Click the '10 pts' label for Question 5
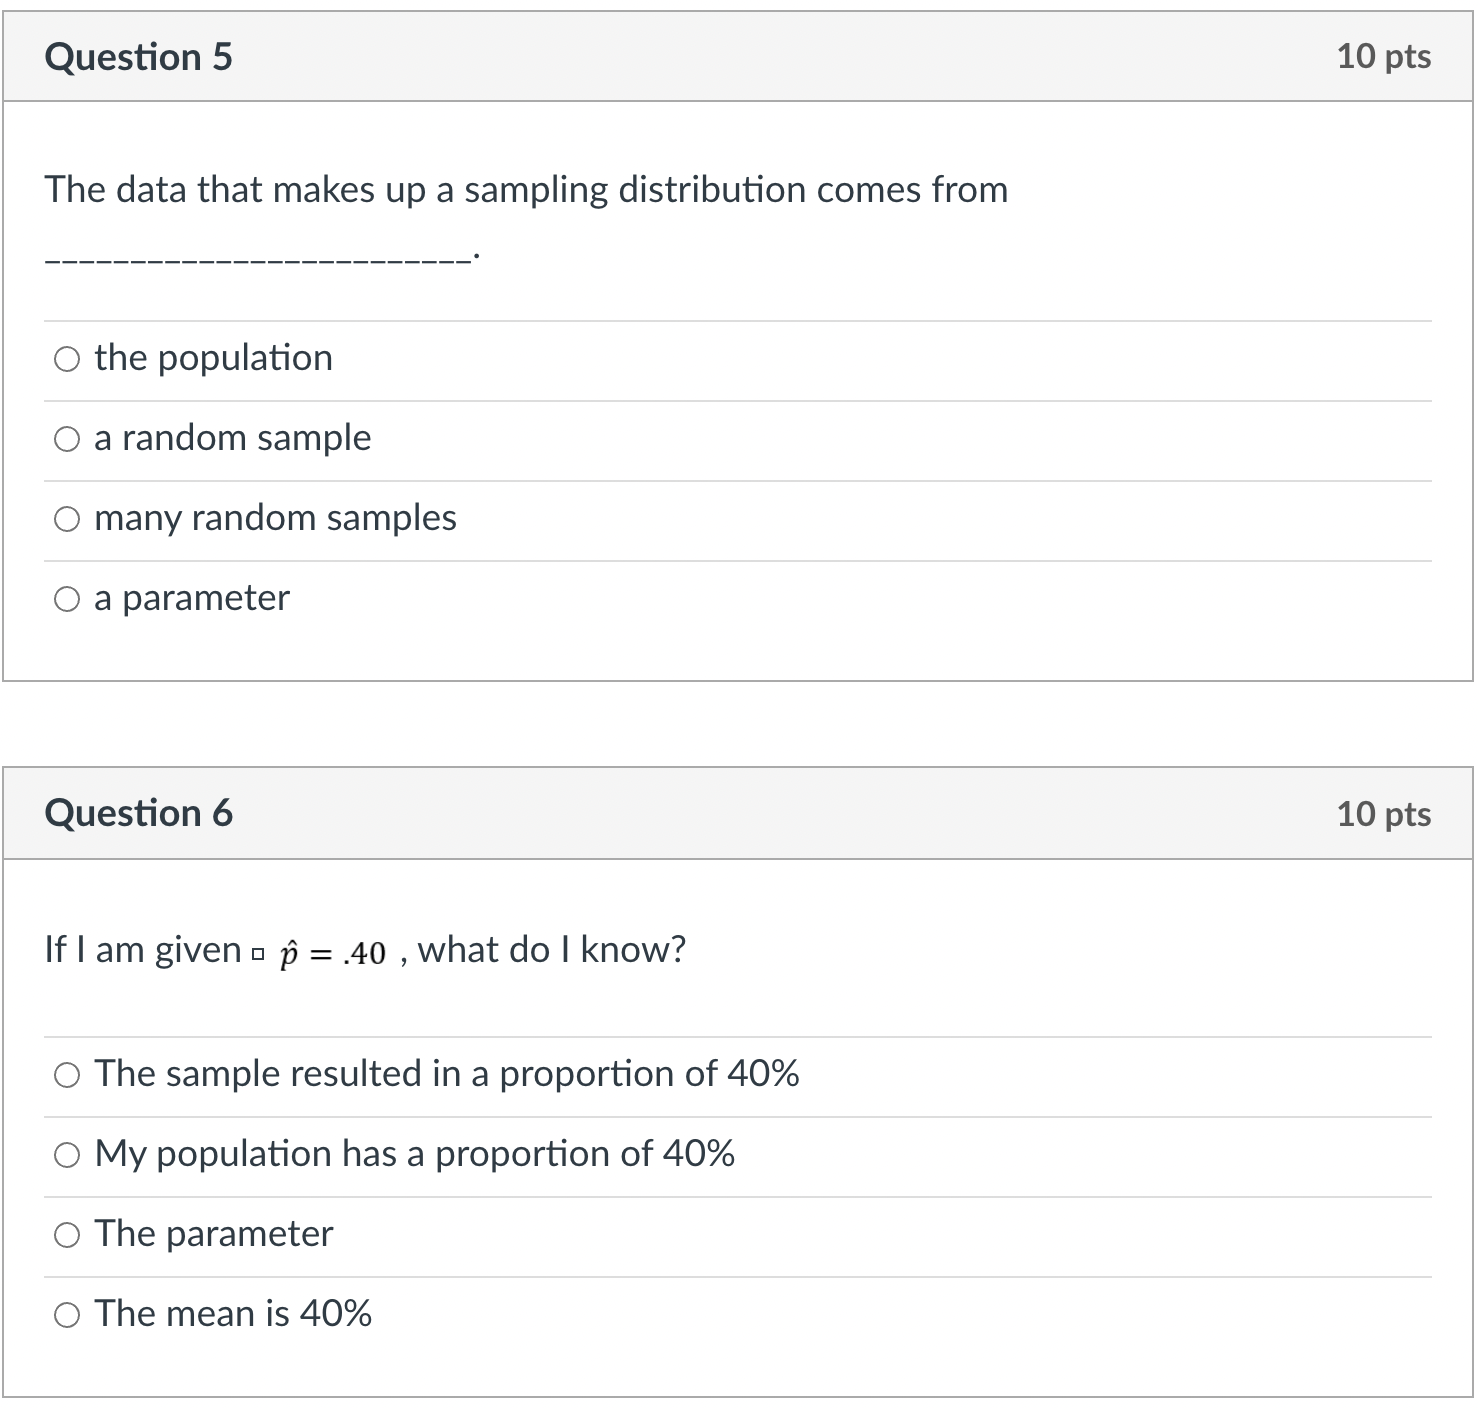Image resolution: width=1478 pixels, height=1408 pixels. coord(1383,56)
